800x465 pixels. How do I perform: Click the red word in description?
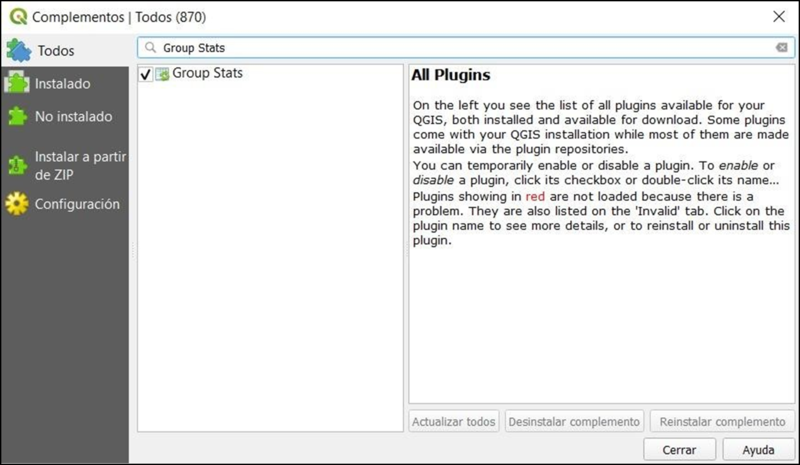pyautogui.click(x=535, y=197)
